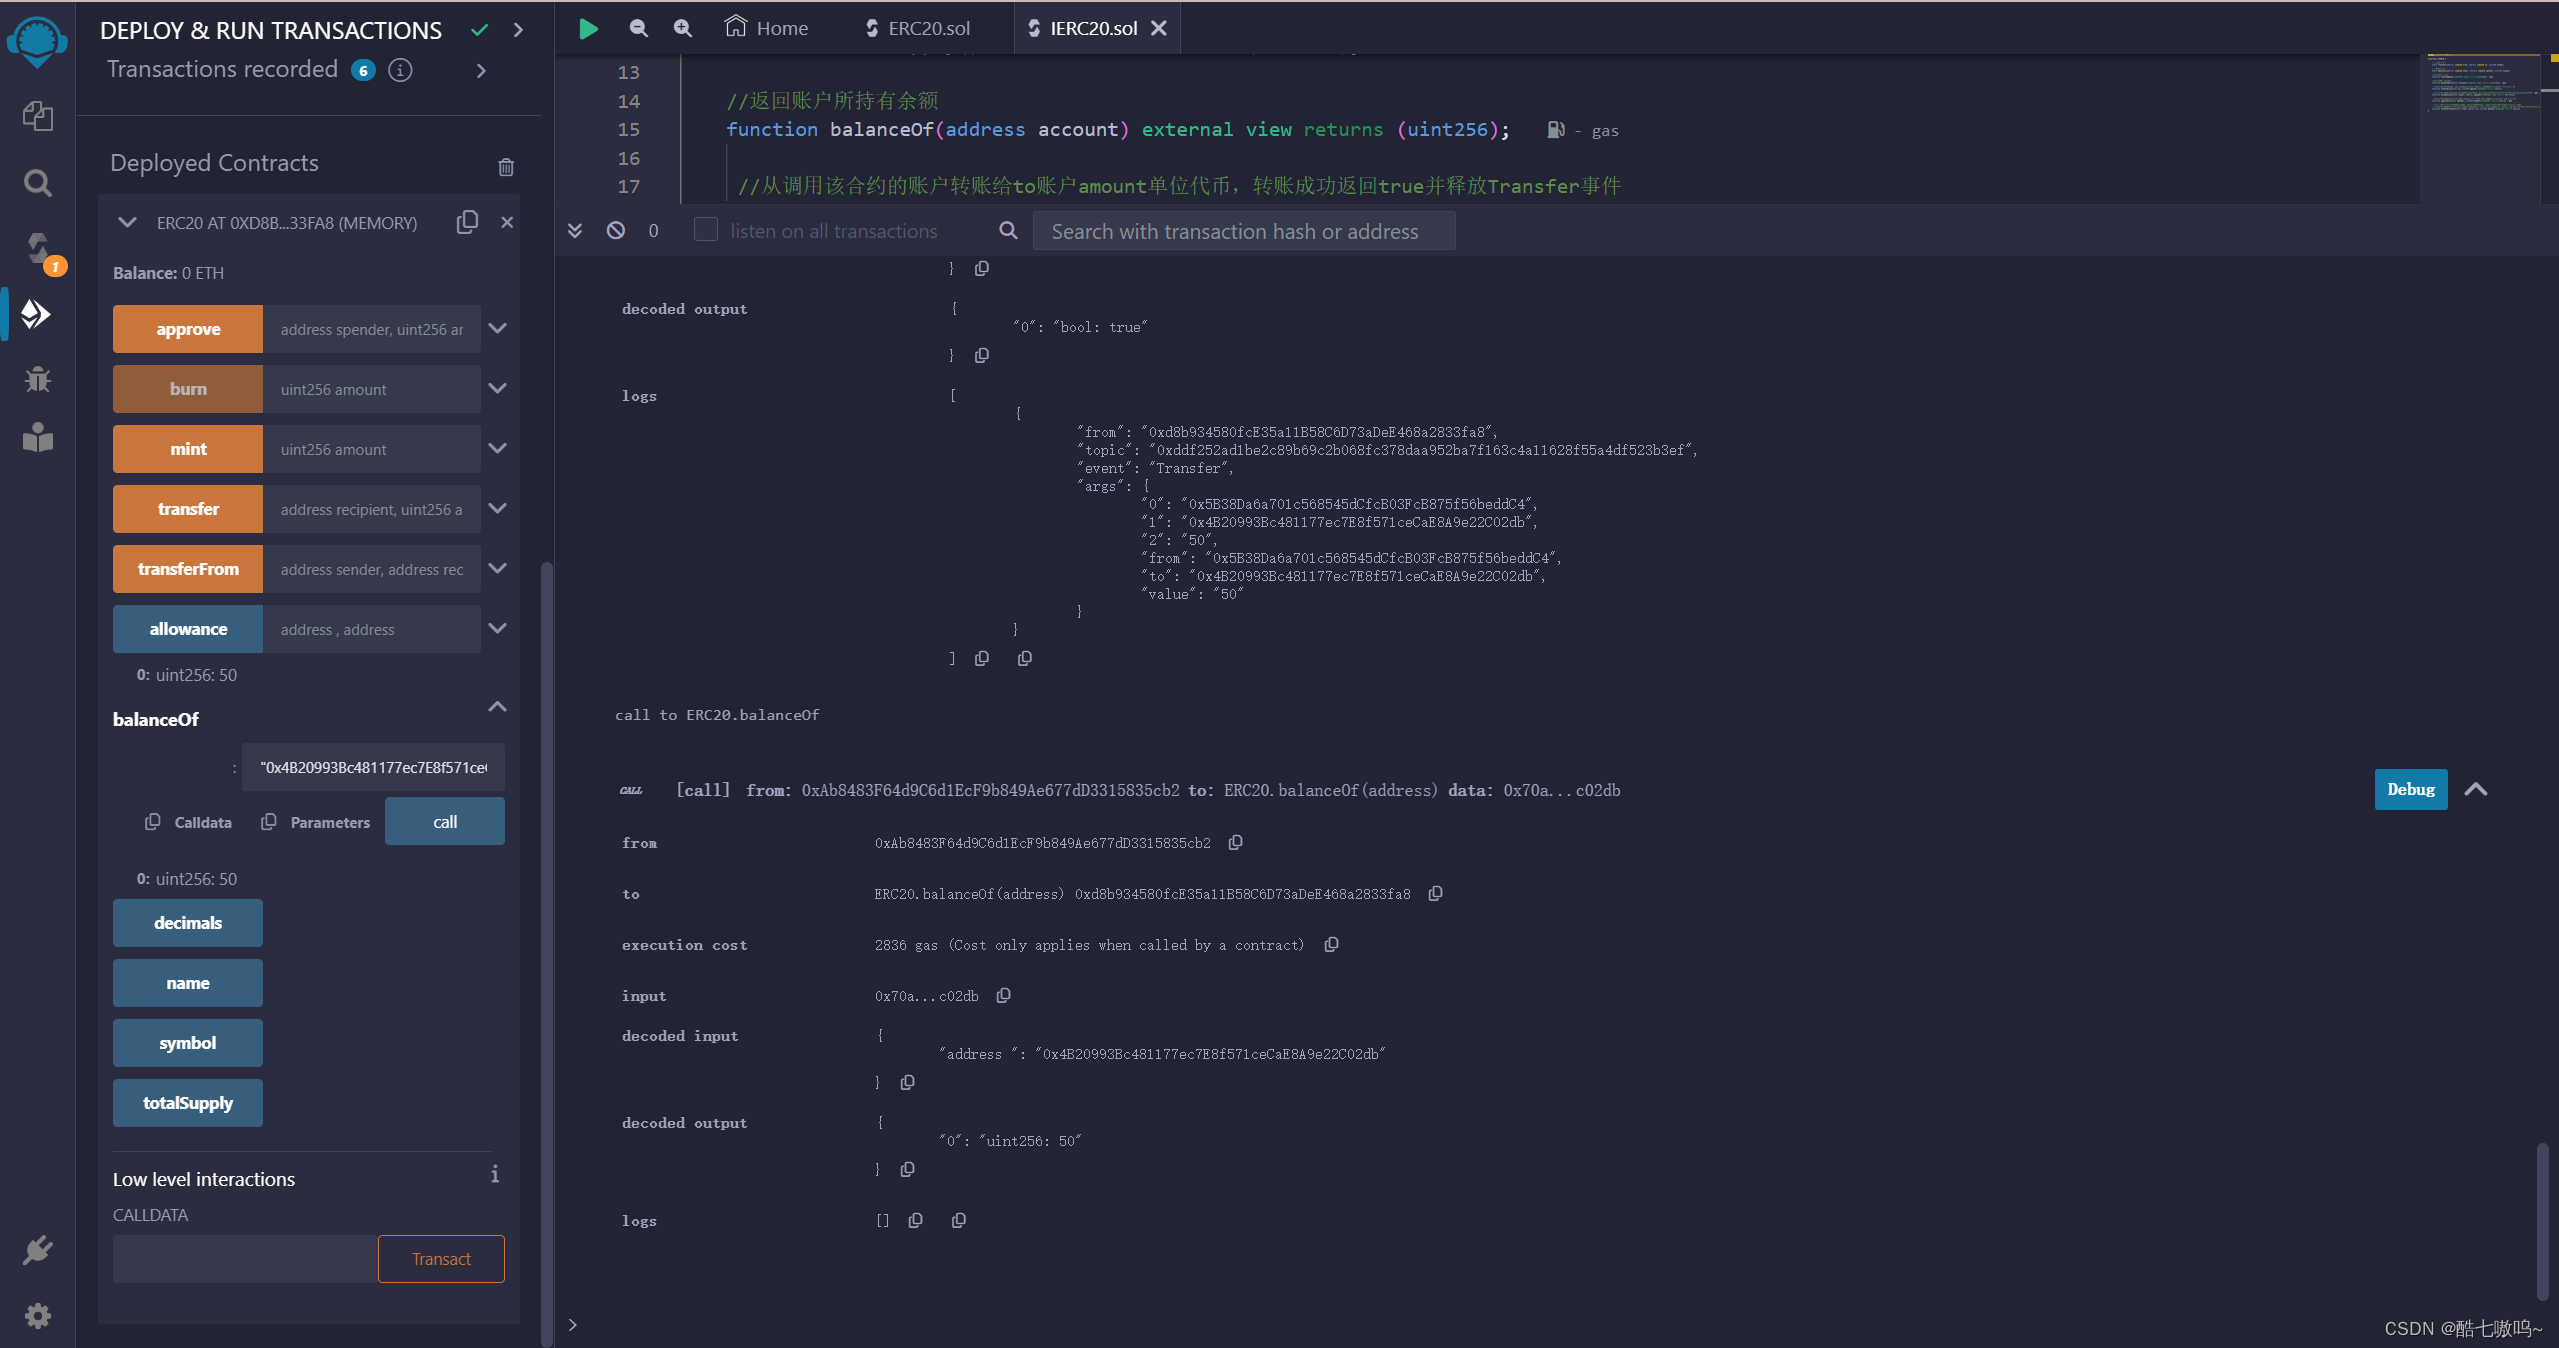Expand the allowance function parameters

click(497, 628)
